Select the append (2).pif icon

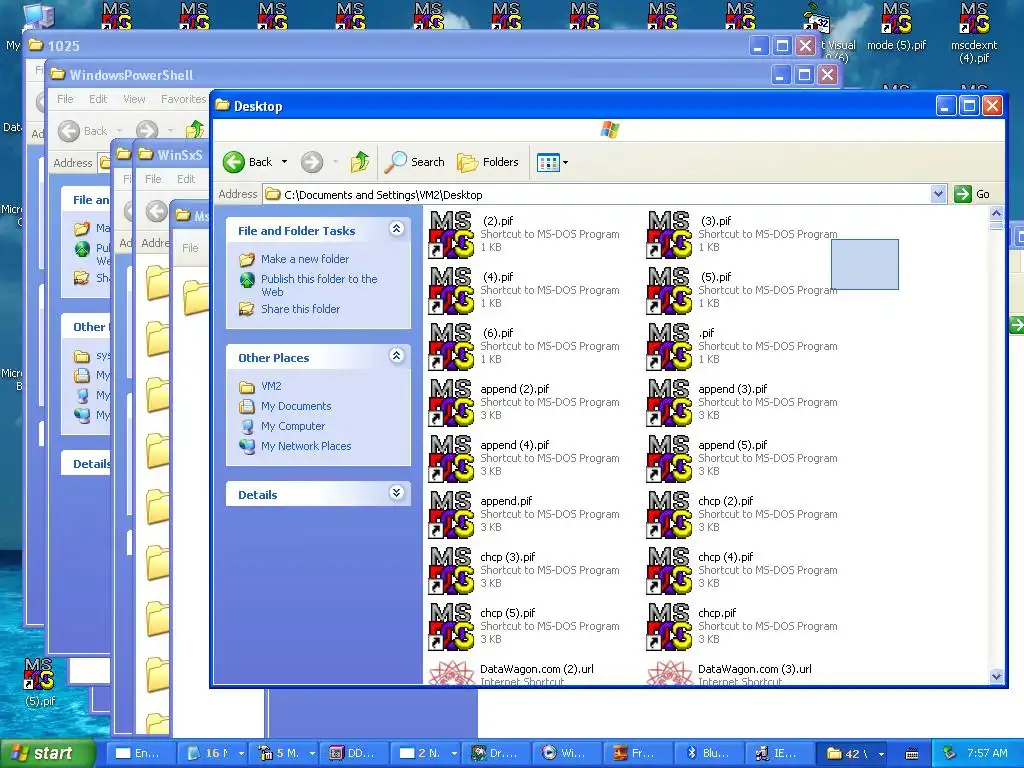point(451,403)
